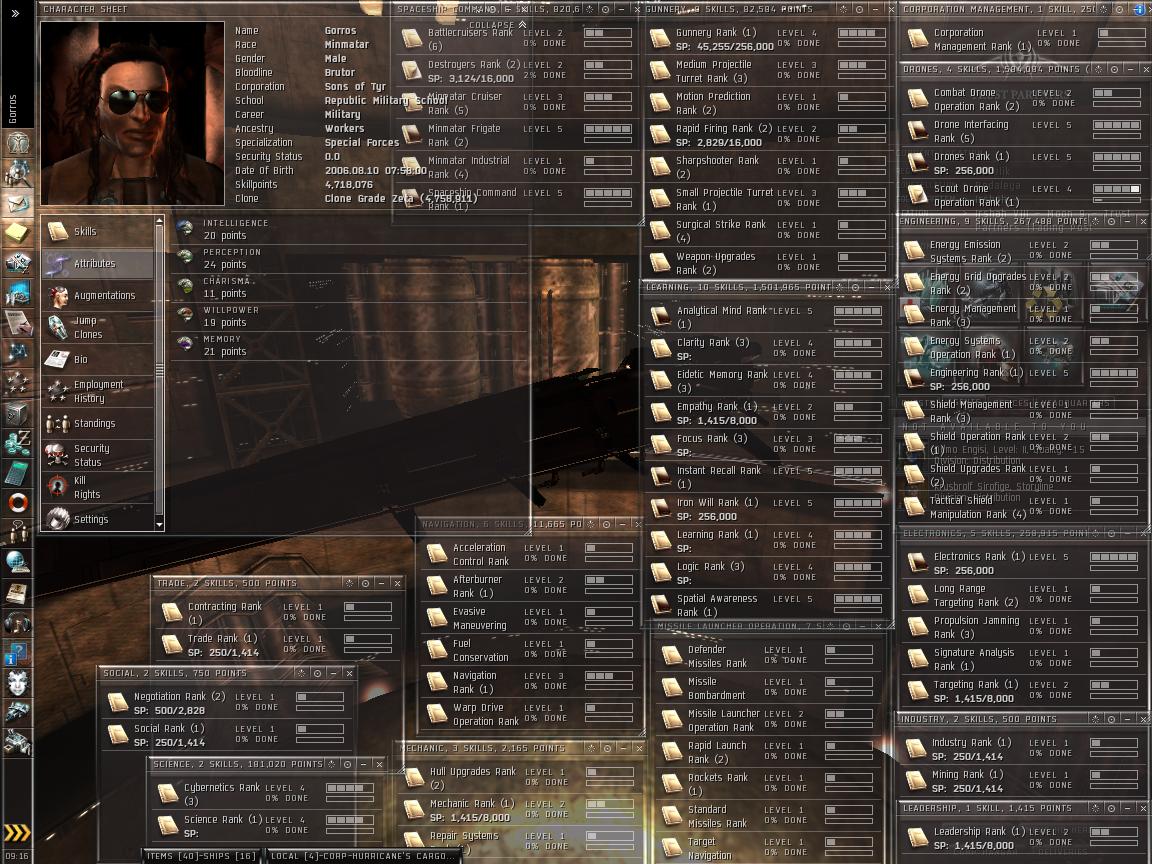
Task: Open the jukebox headphones icon in sidebar
Action: 17,624
